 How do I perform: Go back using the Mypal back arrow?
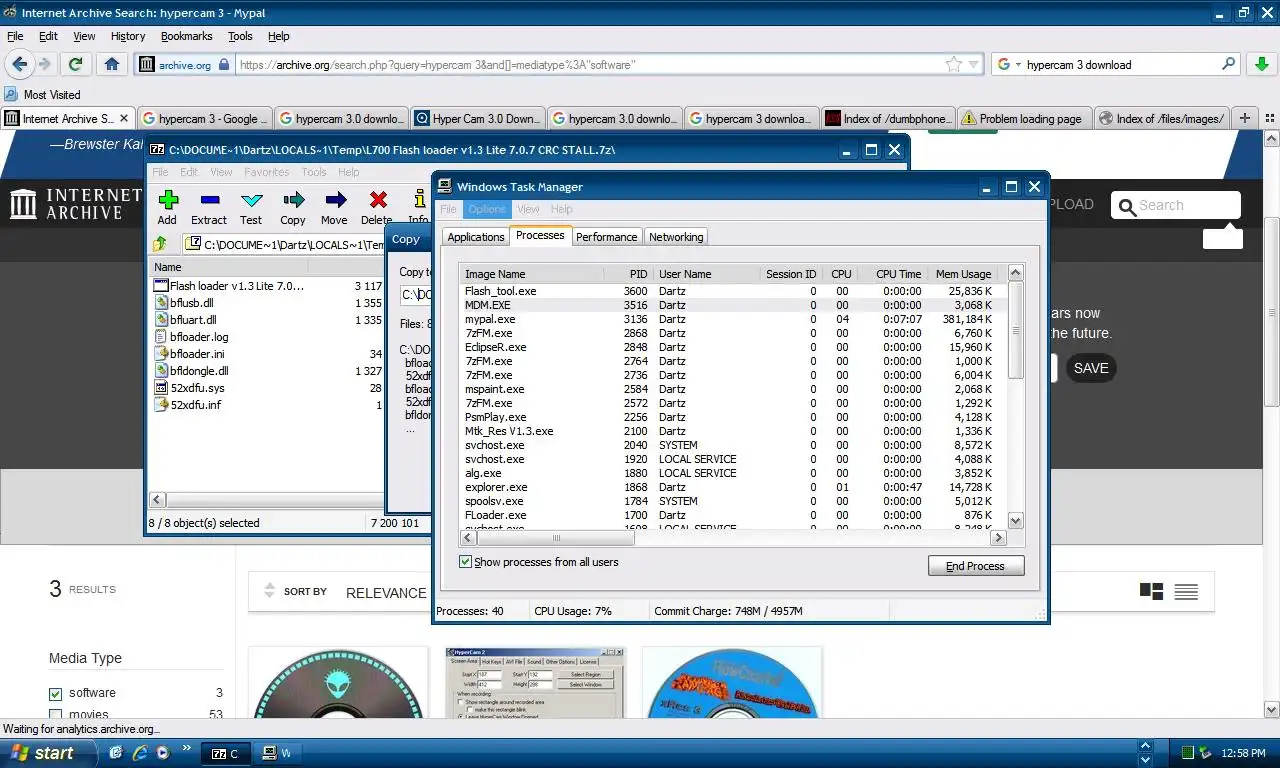(19, 64)
